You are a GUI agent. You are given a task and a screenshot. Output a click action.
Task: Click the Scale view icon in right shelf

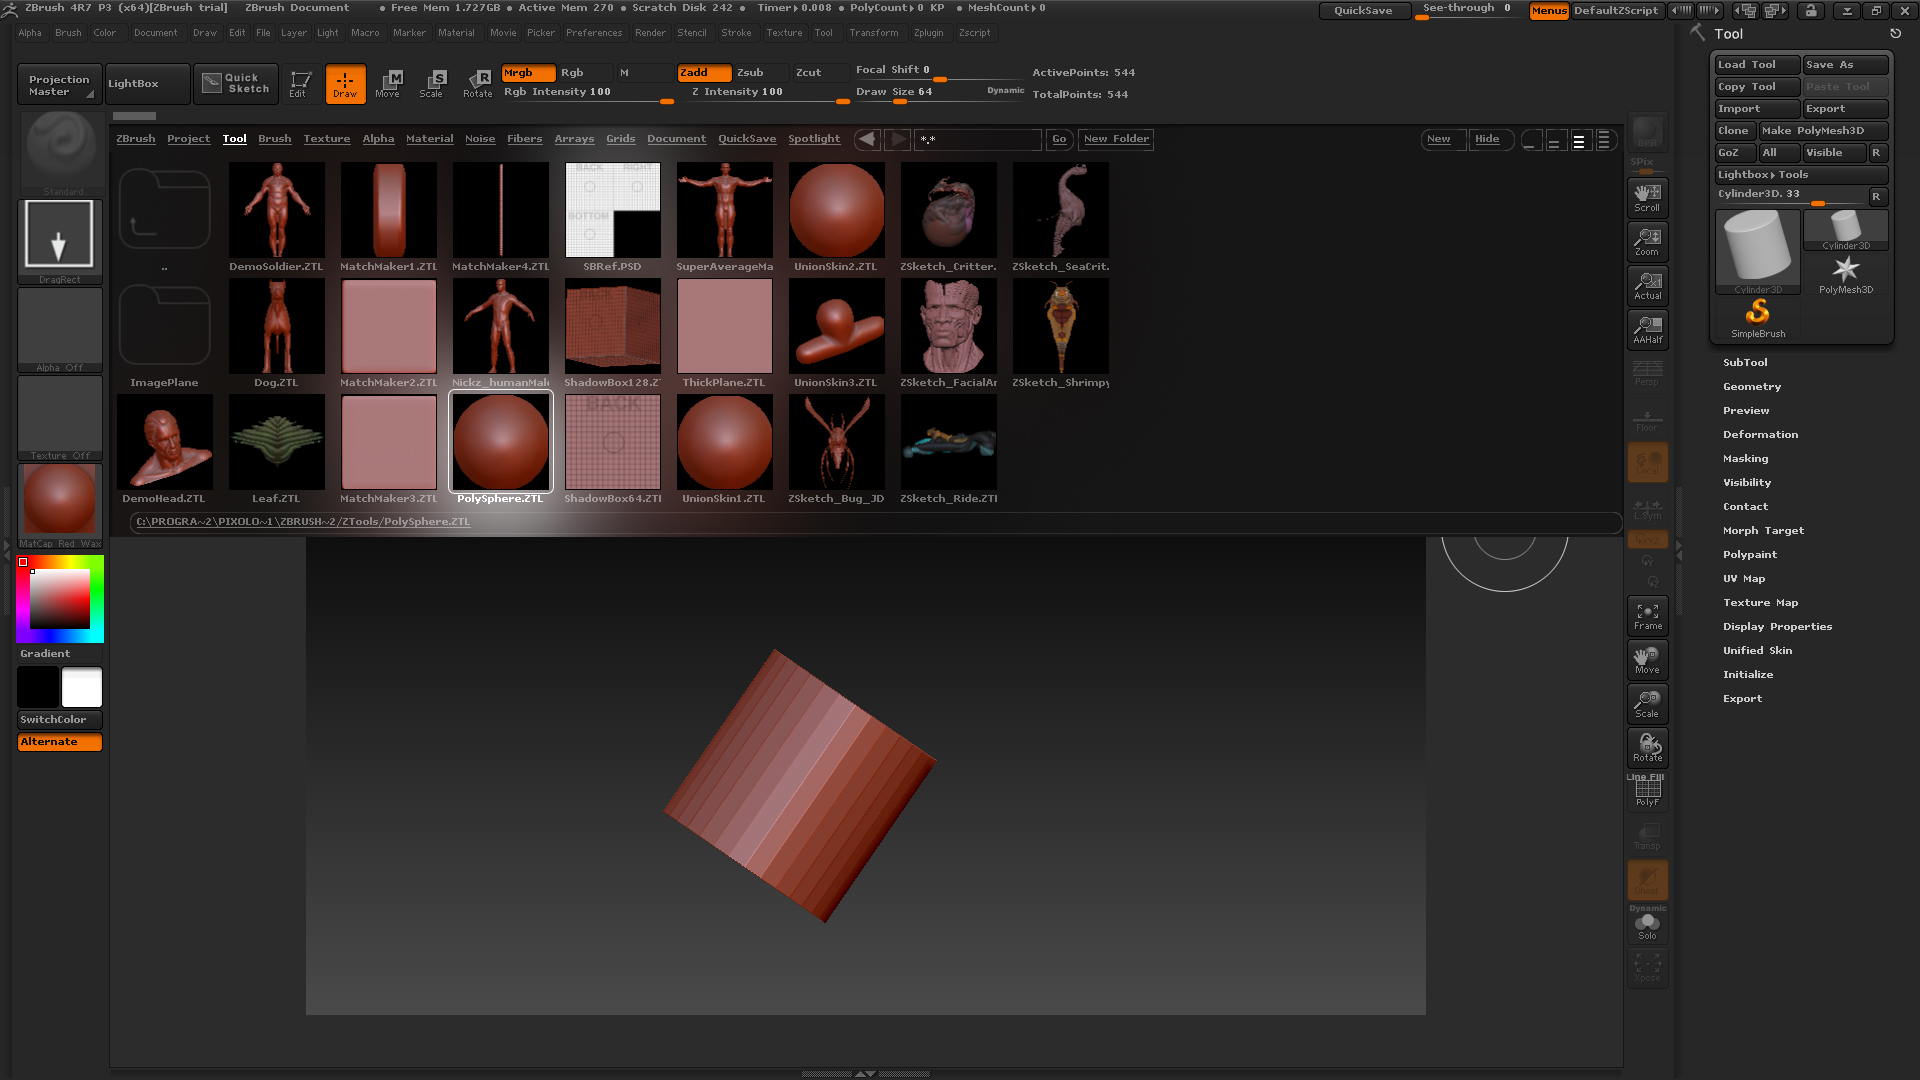pyautogui.click(x=1647, y=704)
